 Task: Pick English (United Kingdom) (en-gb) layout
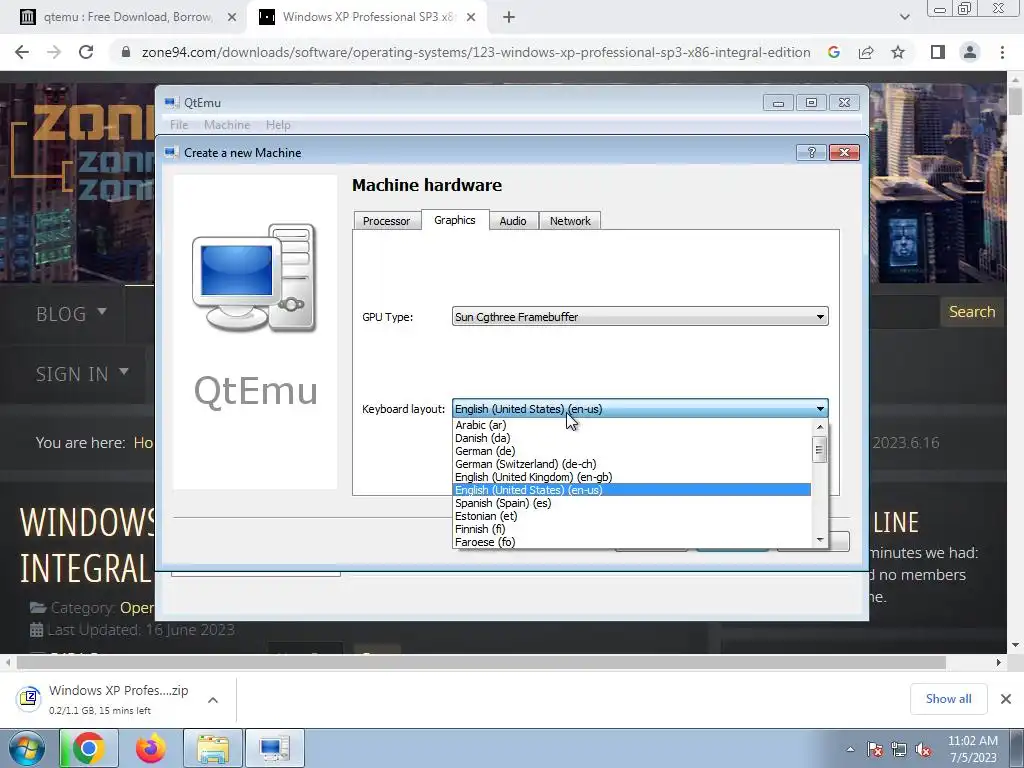point(632,477)
